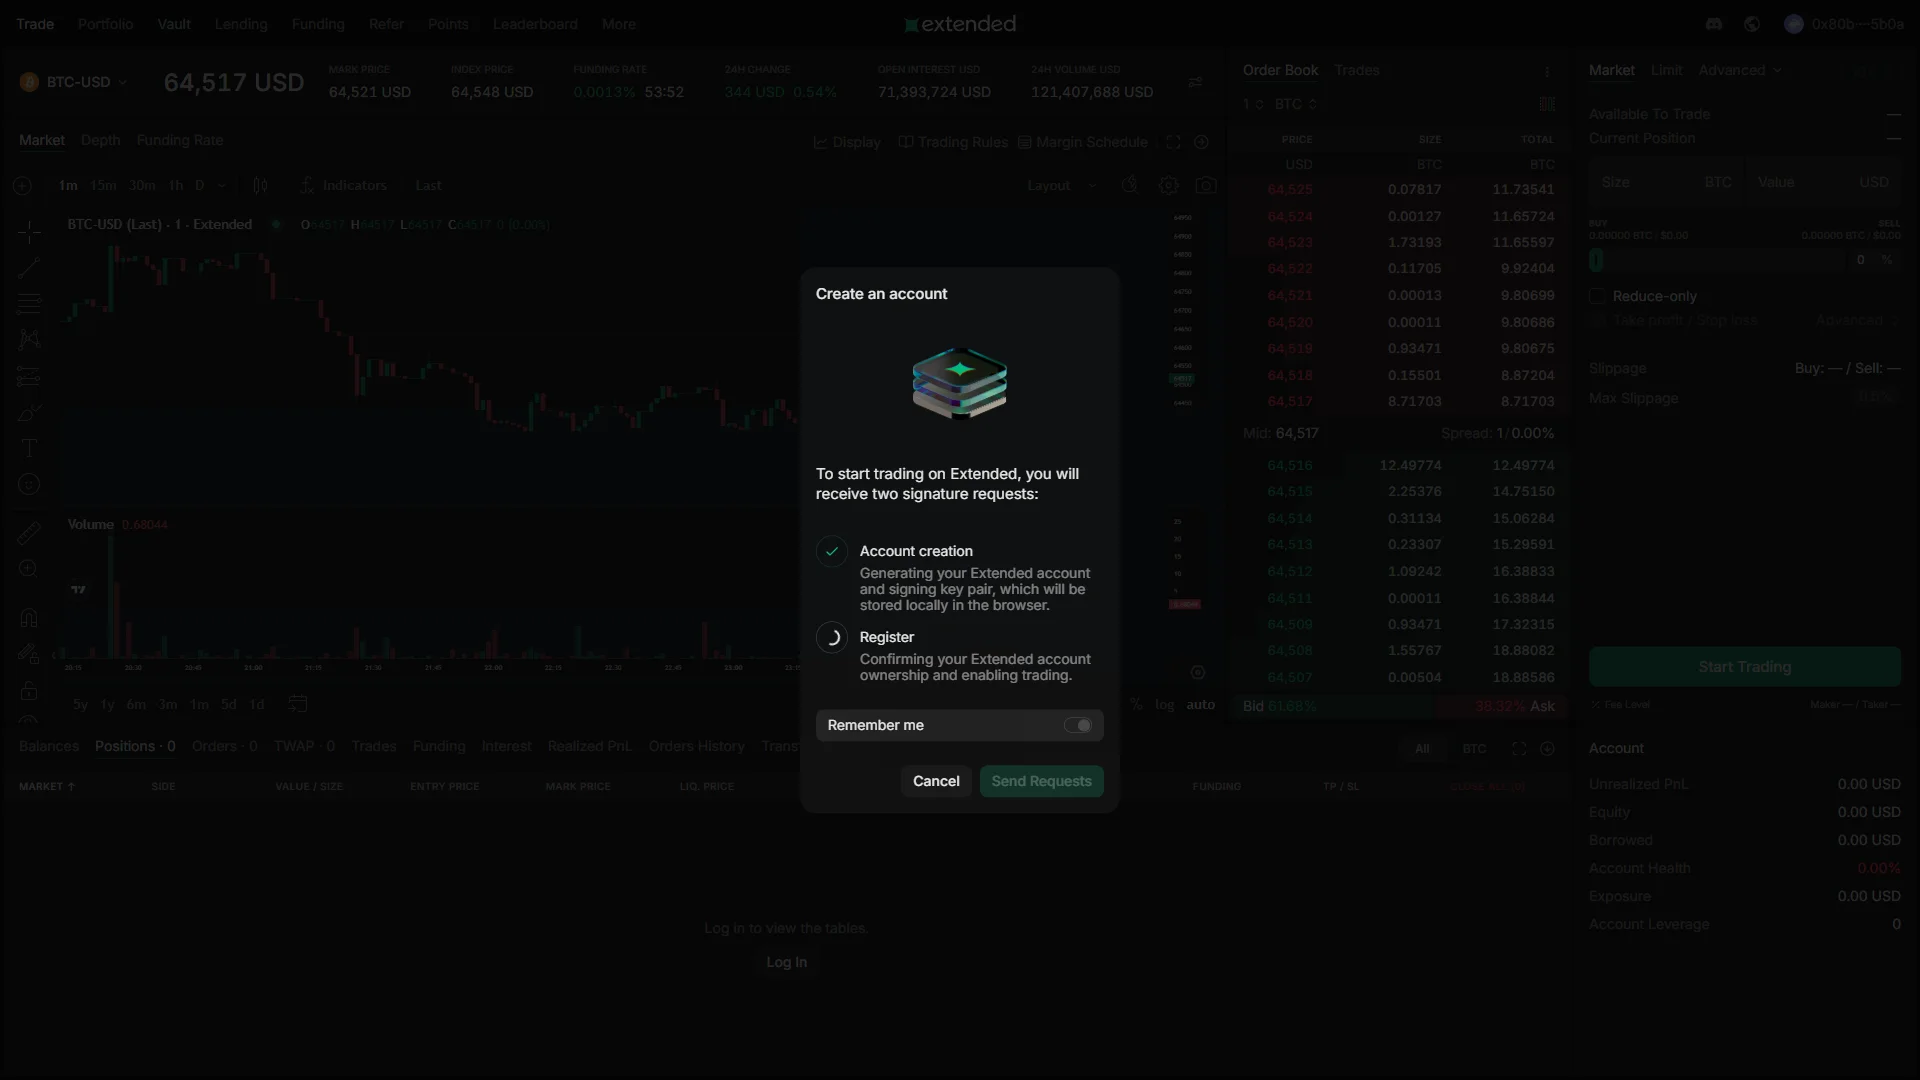Open the chart settings gear icon
This screenshot has width=1920, height=1080.
coord(1168,186)
